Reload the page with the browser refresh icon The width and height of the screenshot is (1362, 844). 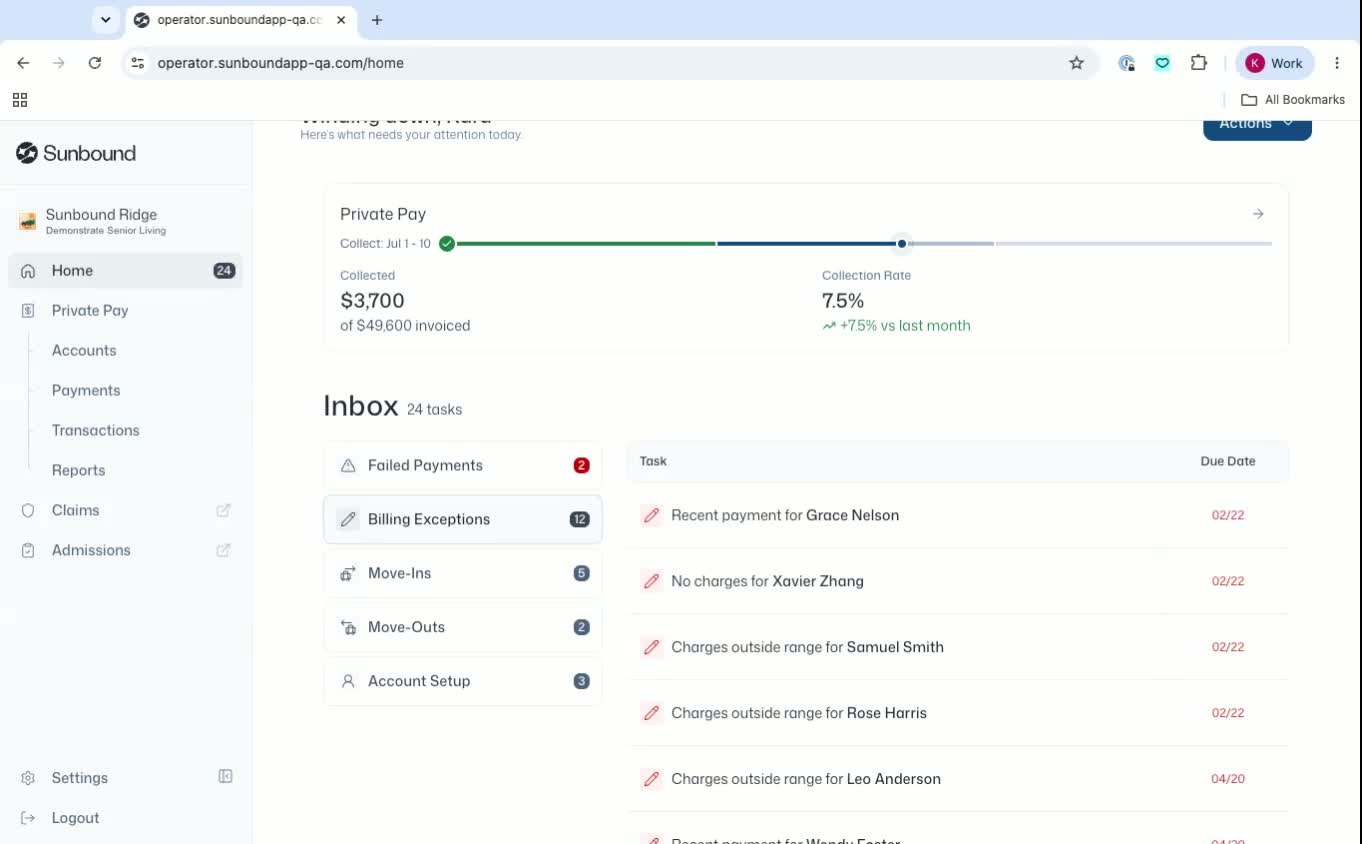pos(95,63)
